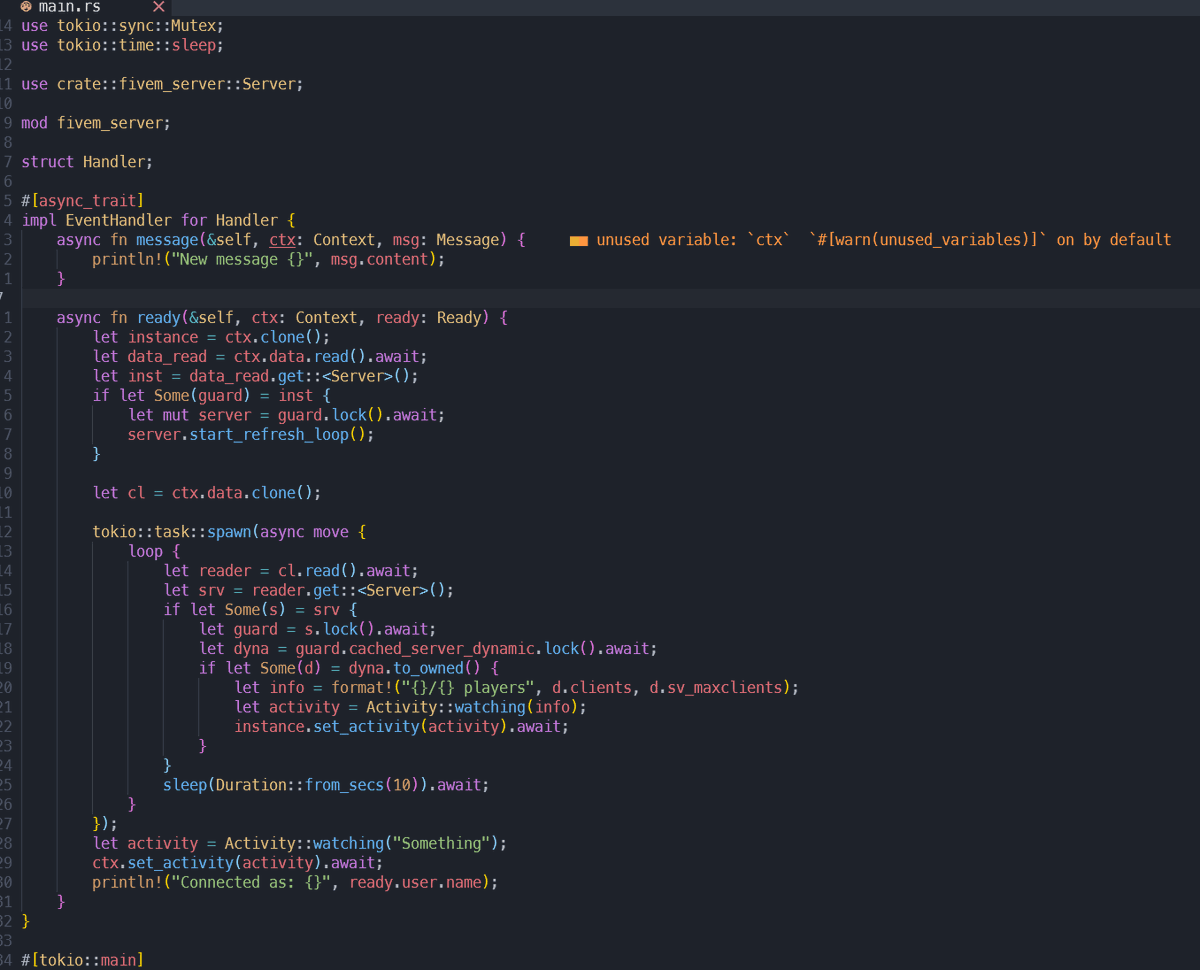The width and height of the screenshot is (1200, 970).
Task: Click the format!("{}/{} players") line
Action: 516,688
